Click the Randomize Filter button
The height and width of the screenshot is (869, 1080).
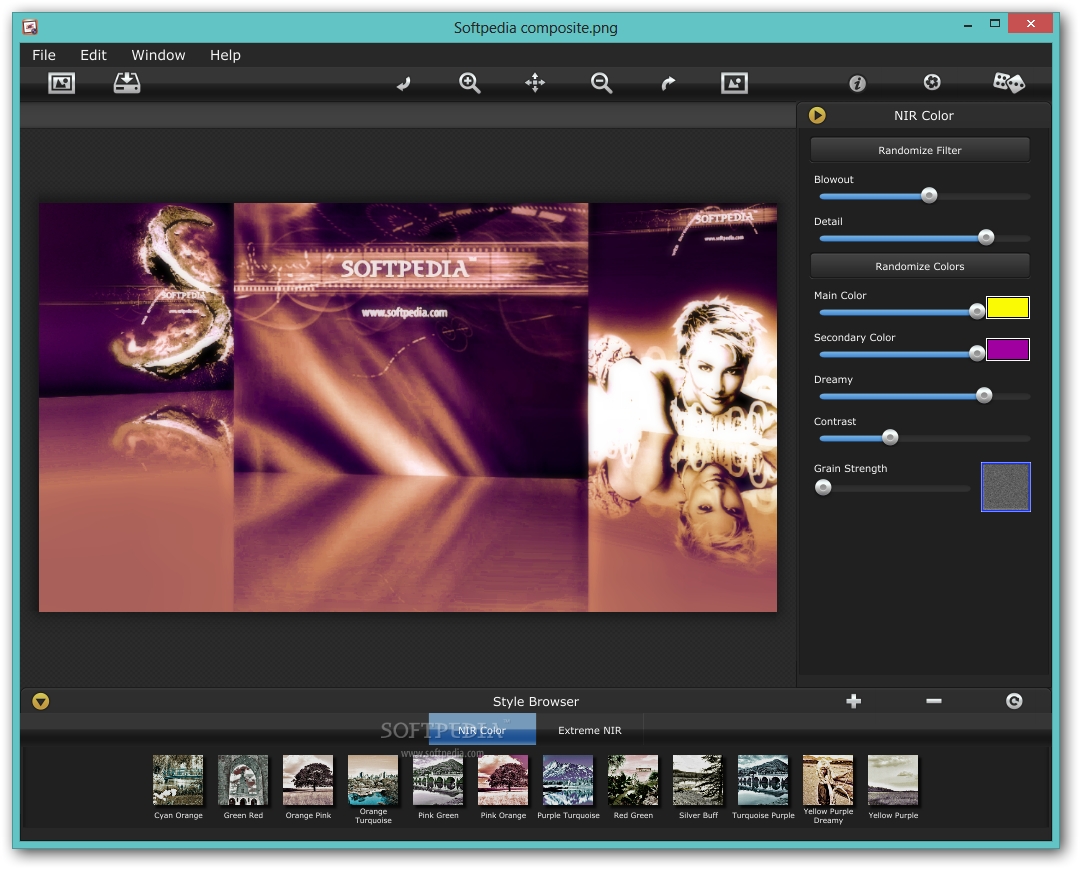click(x=920, y=150)
